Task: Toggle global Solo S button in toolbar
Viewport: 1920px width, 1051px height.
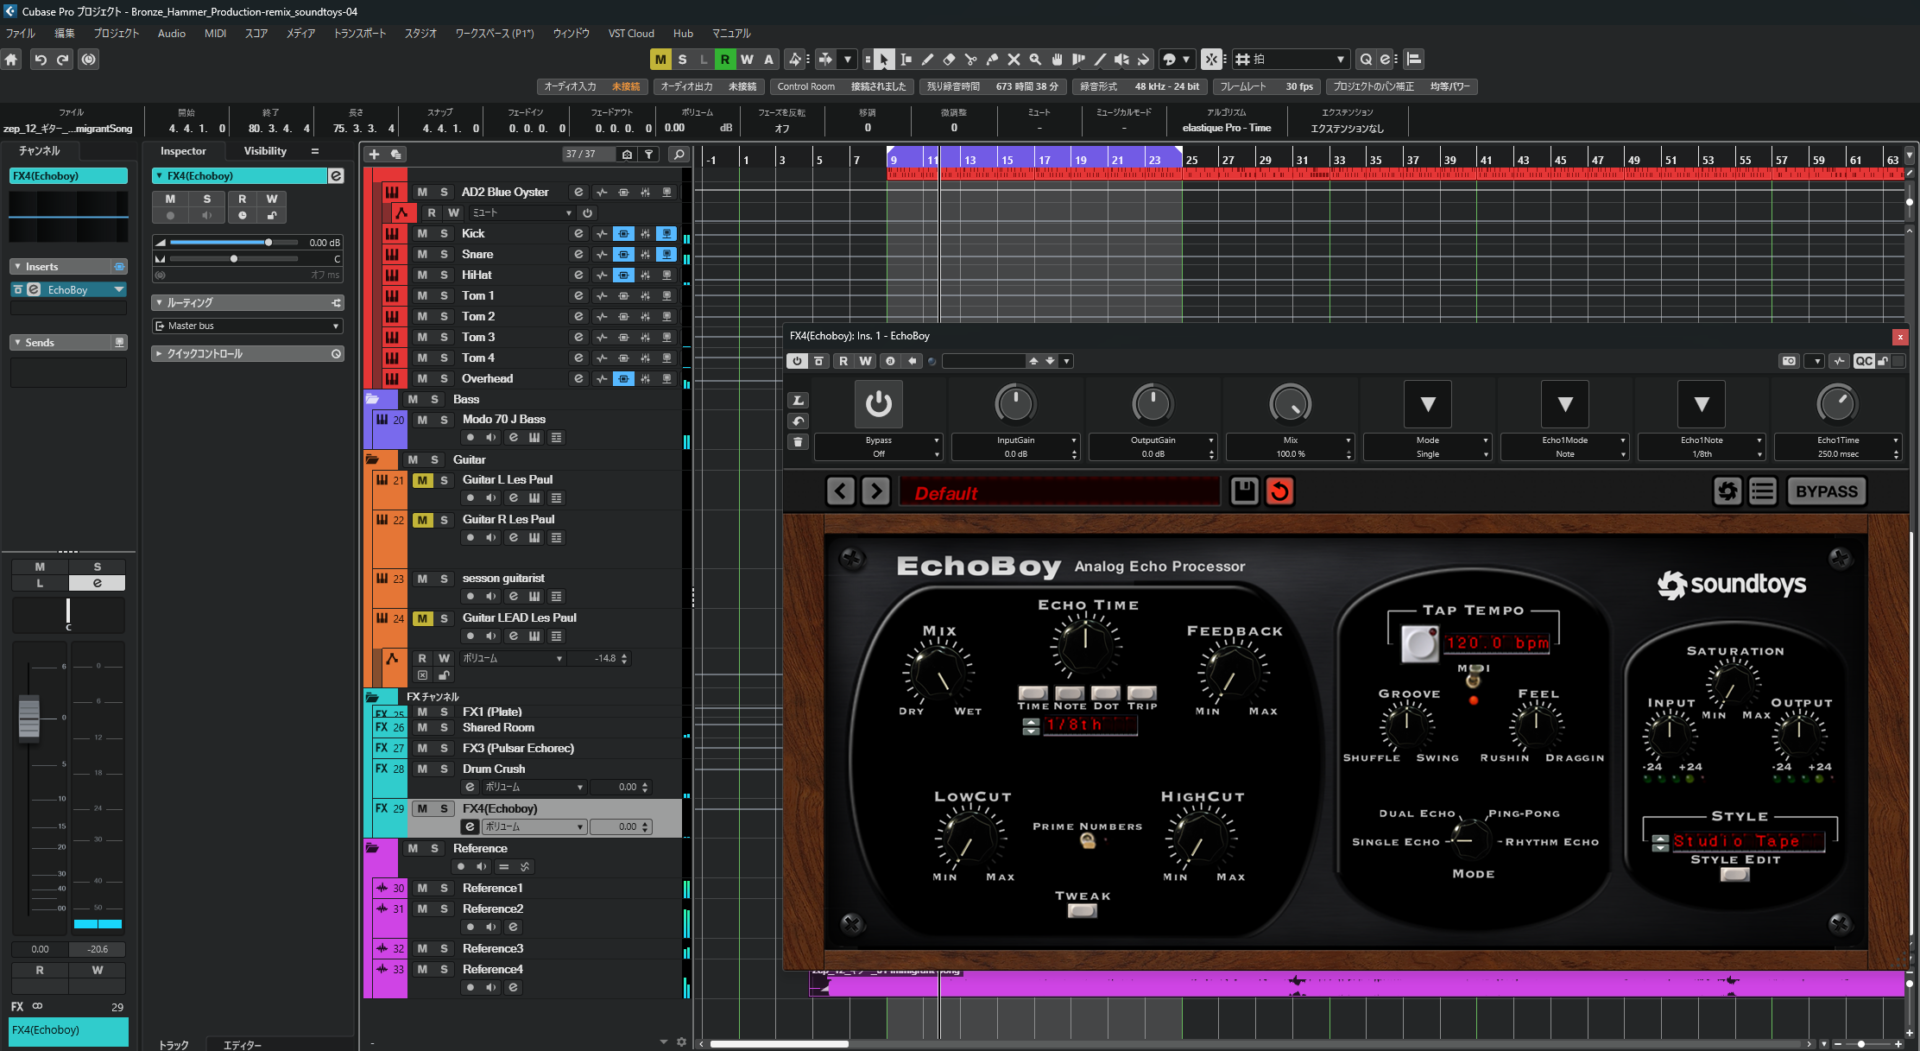Action: 682,60
